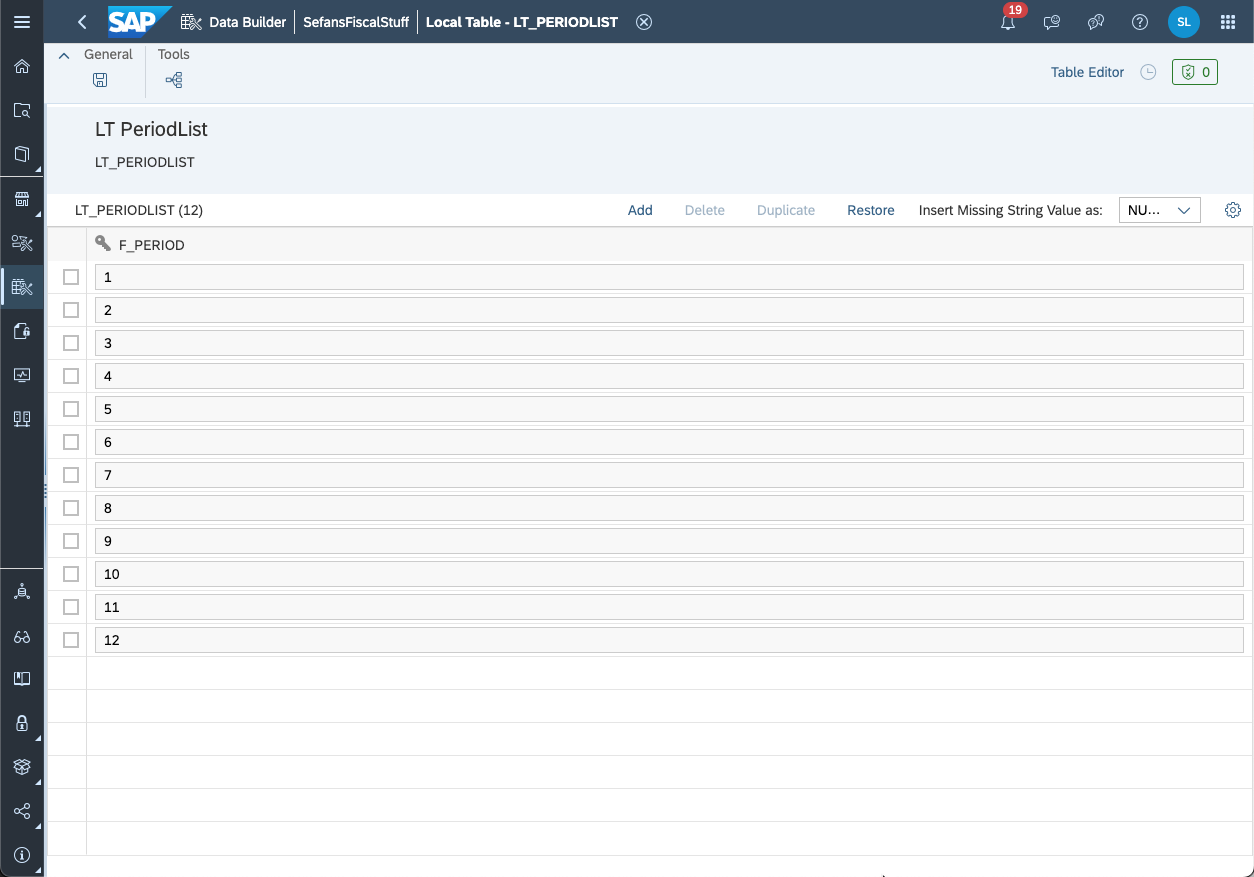Close the Local Table LT_PERIODLIST tab
The width and height of the screenshot is (1254, 877).
(644, 22)
